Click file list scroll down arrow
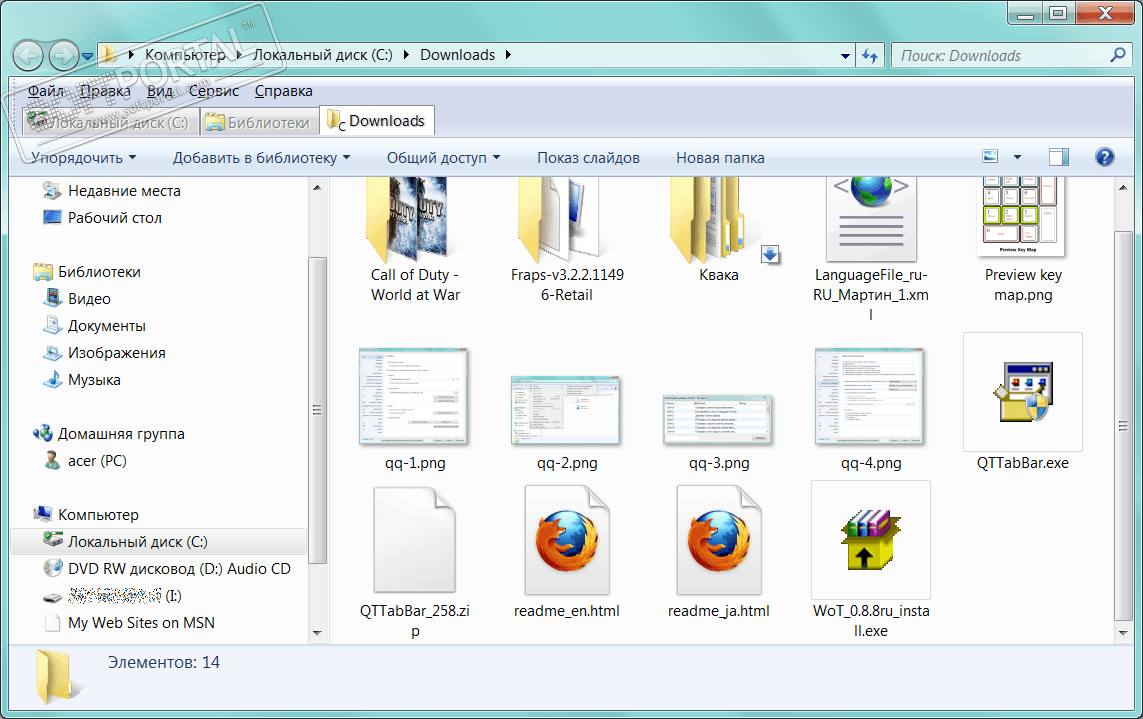 click(x=1123, y=633)
